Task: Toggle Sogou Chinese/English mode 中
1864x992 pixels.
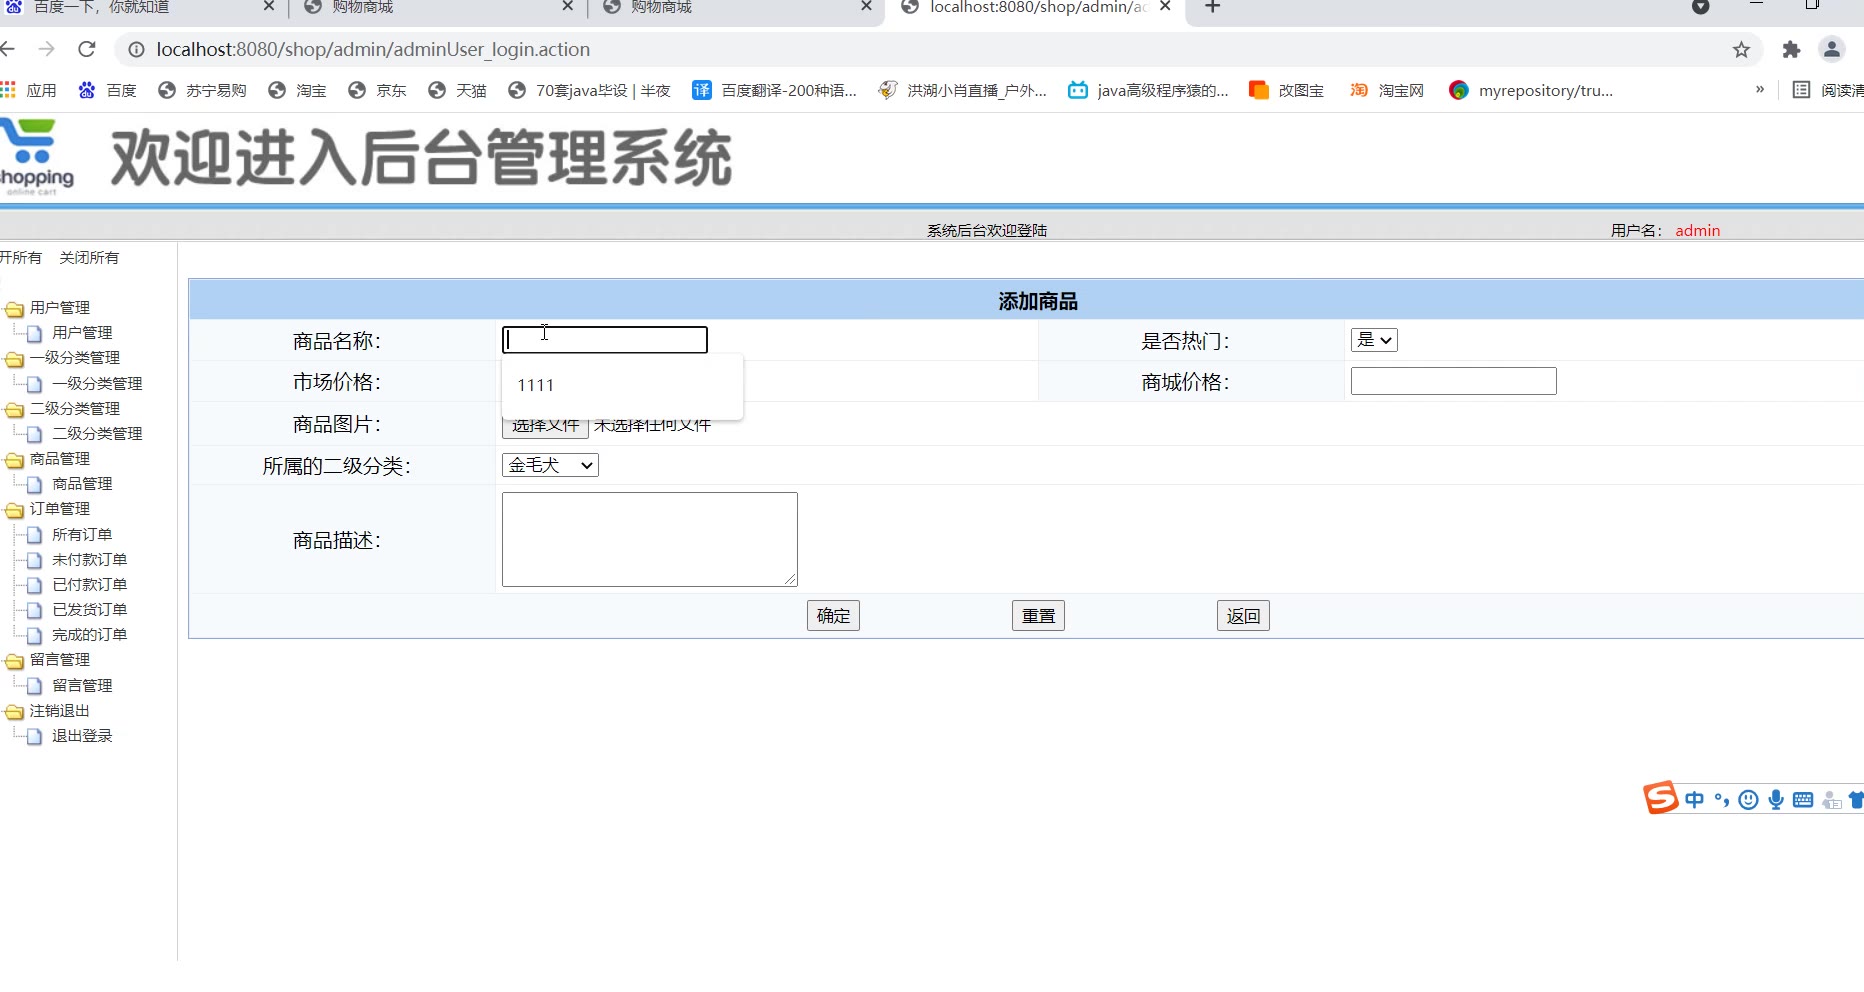Action: tap(1694, 800)
